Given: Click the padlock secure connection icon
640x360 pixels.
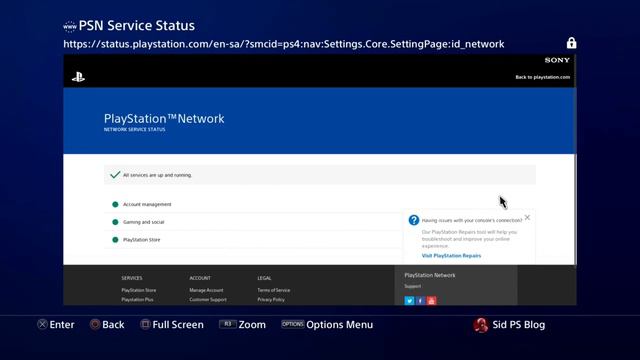Looking at the screenshot, I should point(571,43).
